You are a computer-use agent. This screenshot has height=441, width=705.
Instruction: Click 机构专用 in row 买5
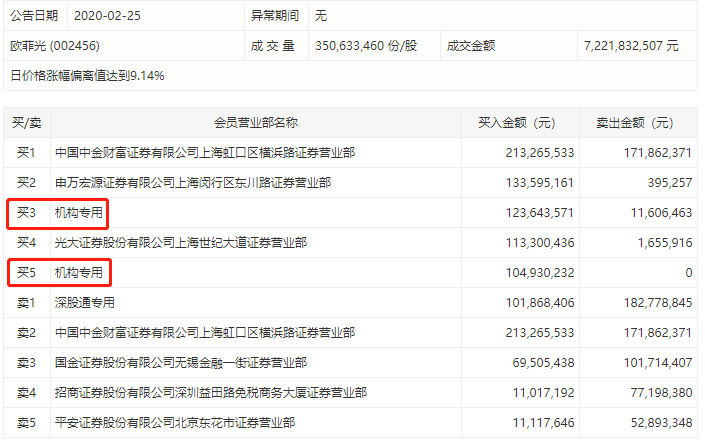click(79, 273)
